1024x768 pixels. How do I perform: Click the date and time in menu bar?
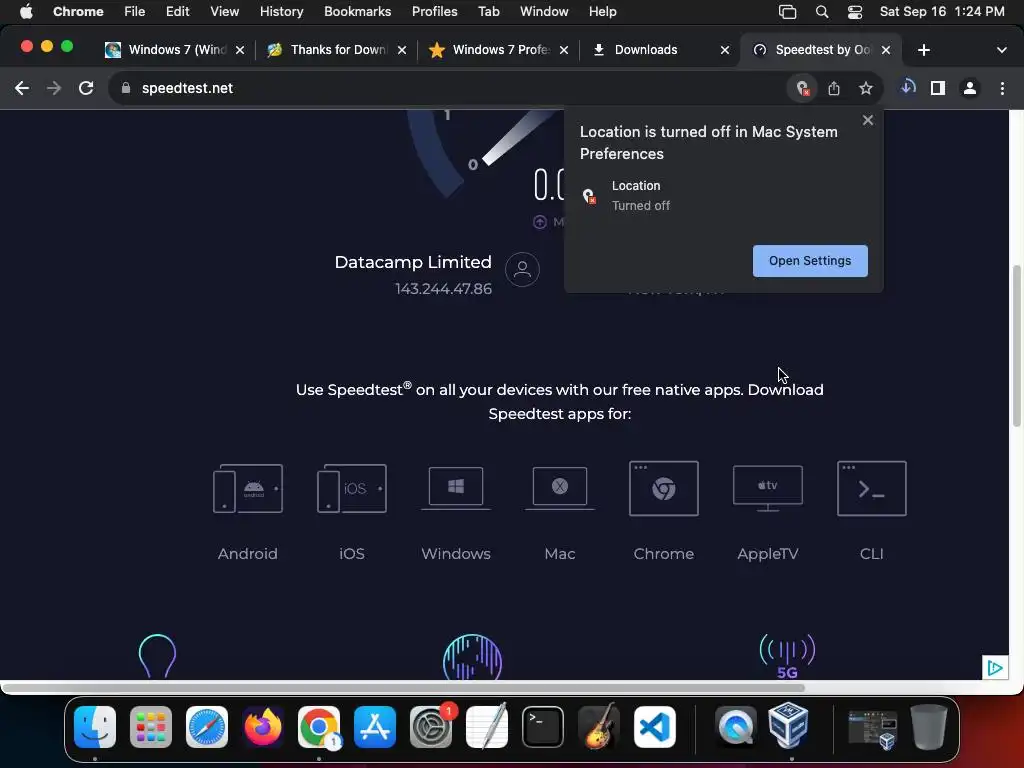pos(942,12)
